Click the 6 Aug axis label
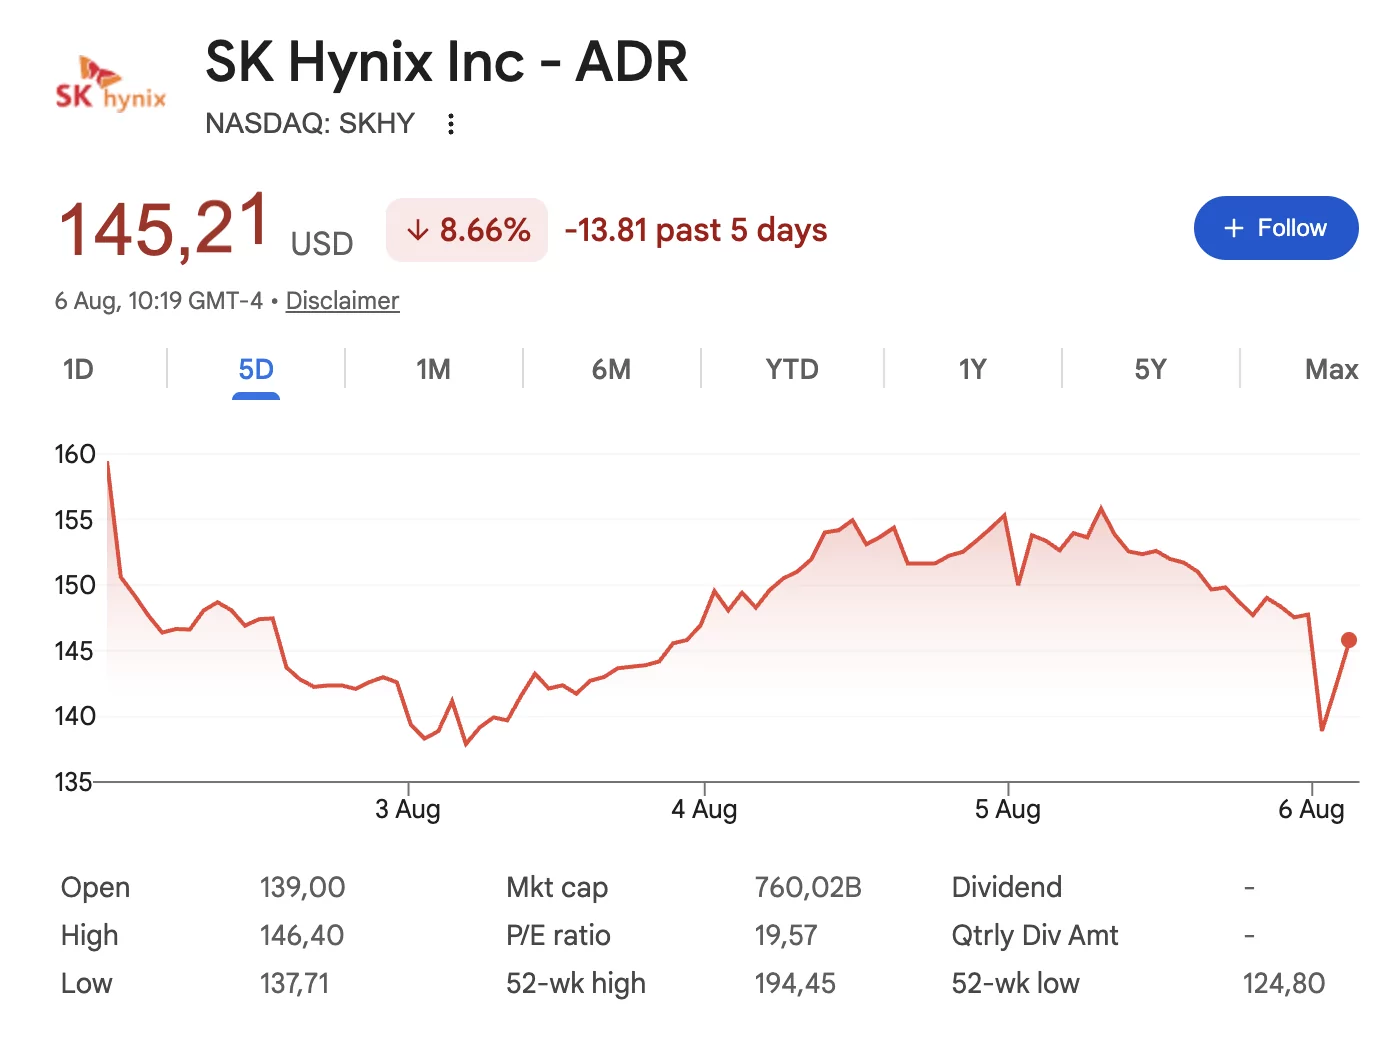This screenshot has height=1044, width=1398. point(1311,809)
